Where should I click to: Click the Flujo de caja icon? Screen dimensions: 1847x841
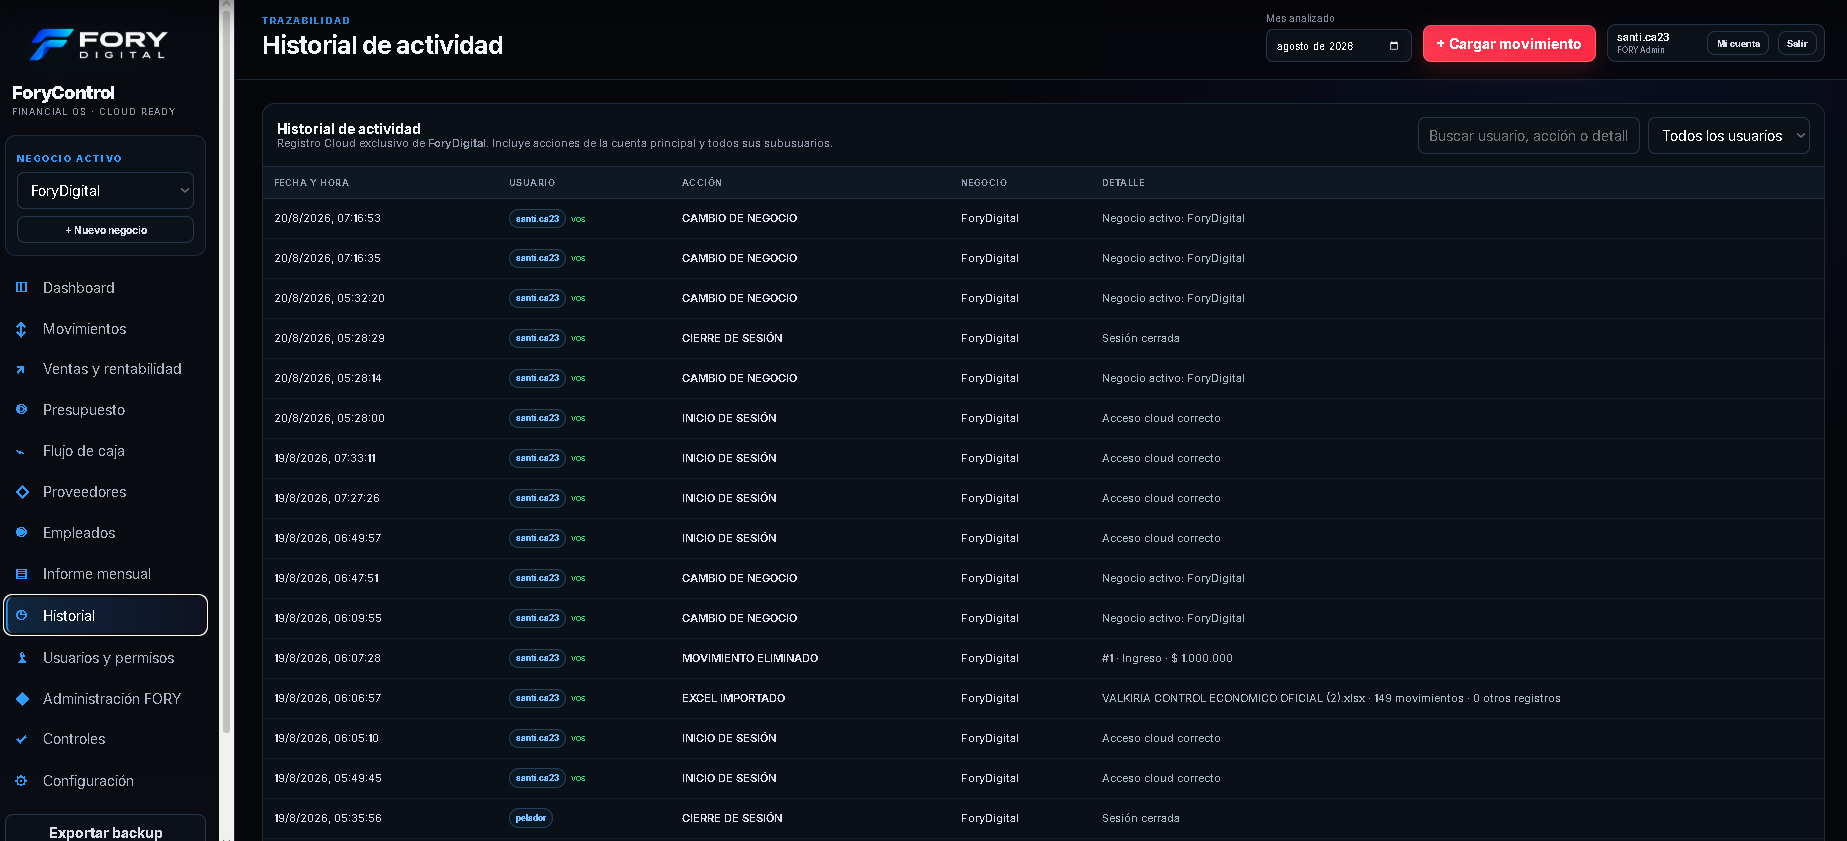(x=21, y=451)
